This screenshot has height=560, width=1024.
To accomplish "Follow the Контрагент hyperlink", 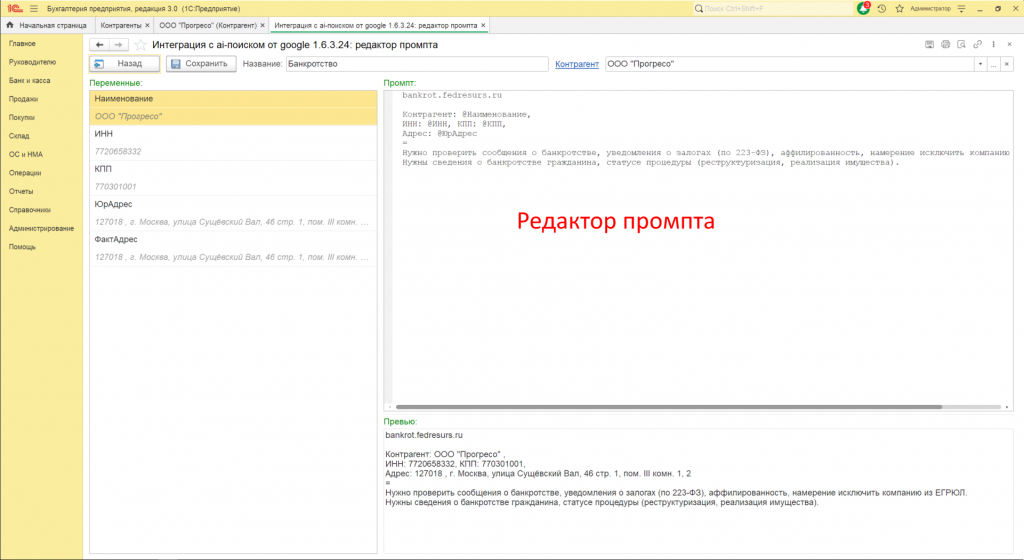I will click(577, 64).
